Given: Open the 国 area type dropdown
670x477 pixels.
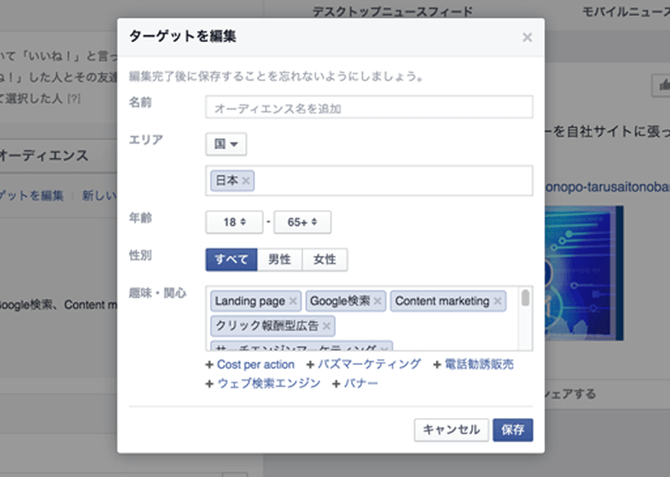Looking at the screenshot, I should (226, 144).
